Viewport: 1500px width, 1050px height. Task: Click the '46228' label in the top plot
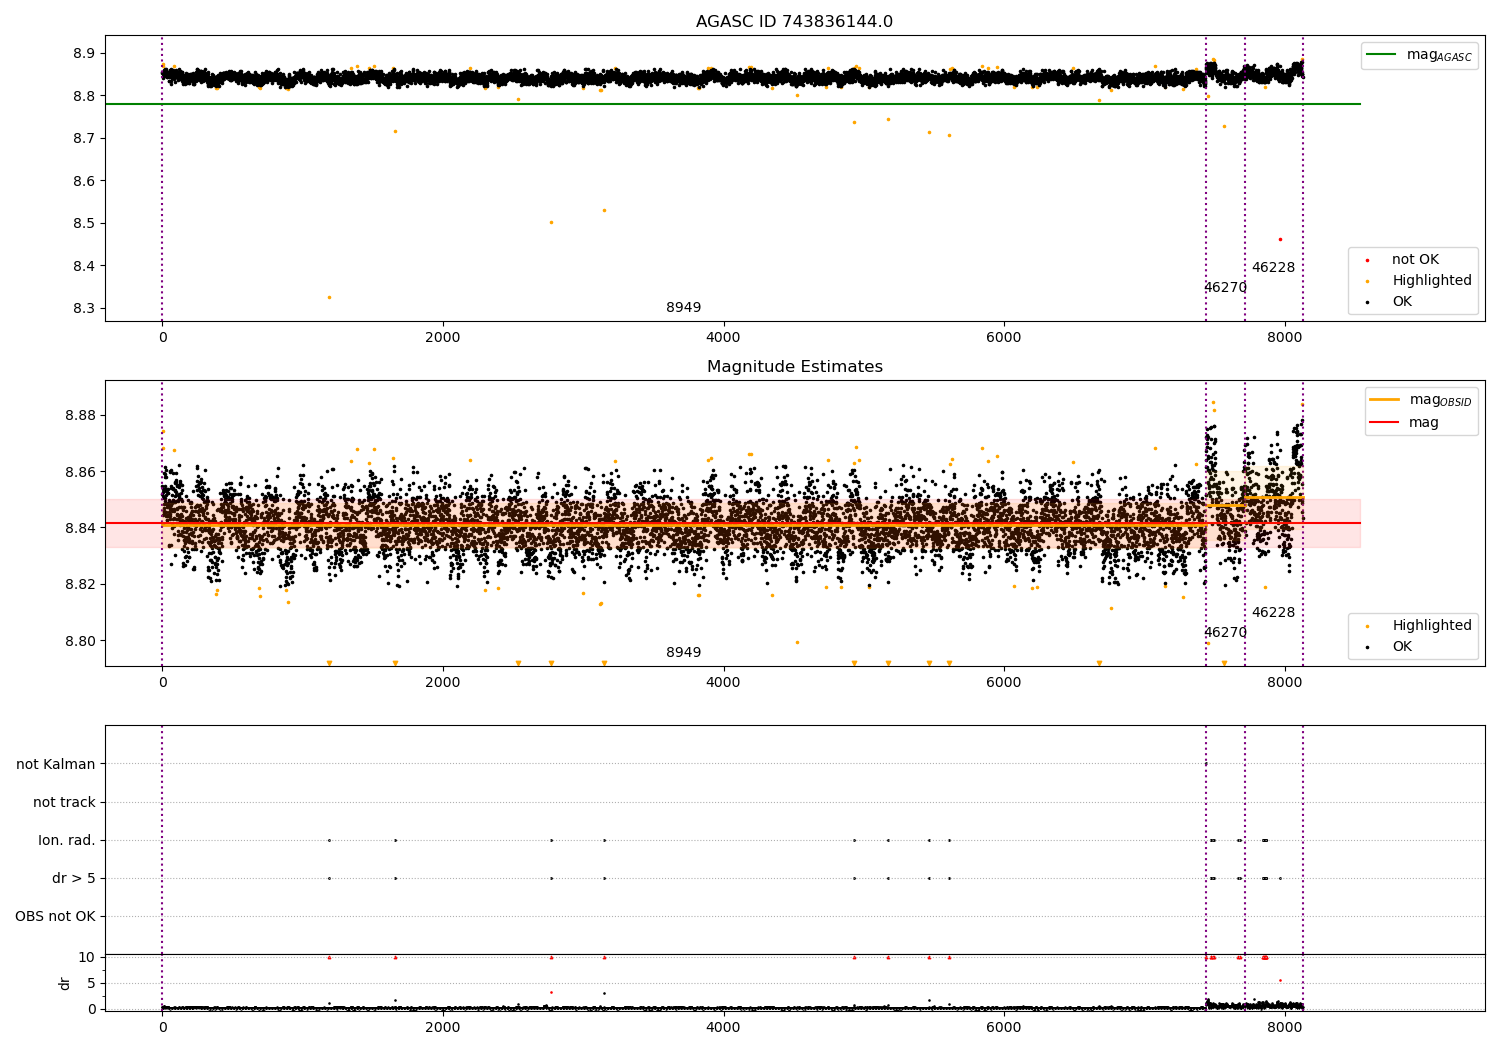pyautogui.click(x=1273, y=268)
